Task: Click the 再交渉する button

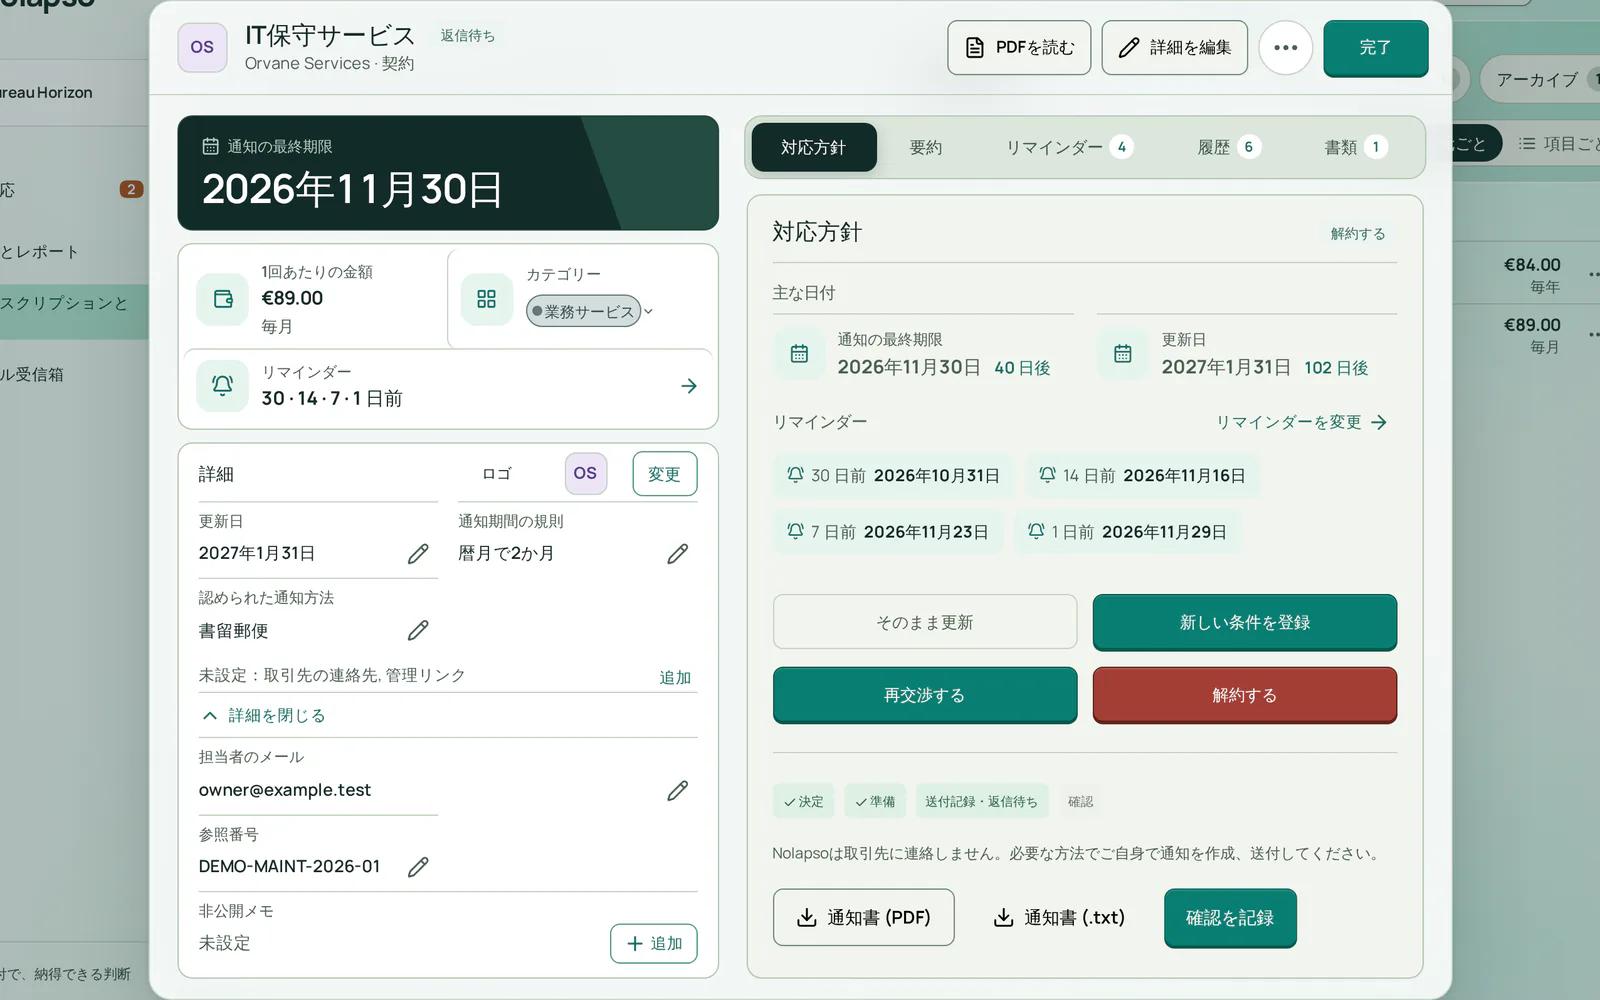Action: click(925, 695)
